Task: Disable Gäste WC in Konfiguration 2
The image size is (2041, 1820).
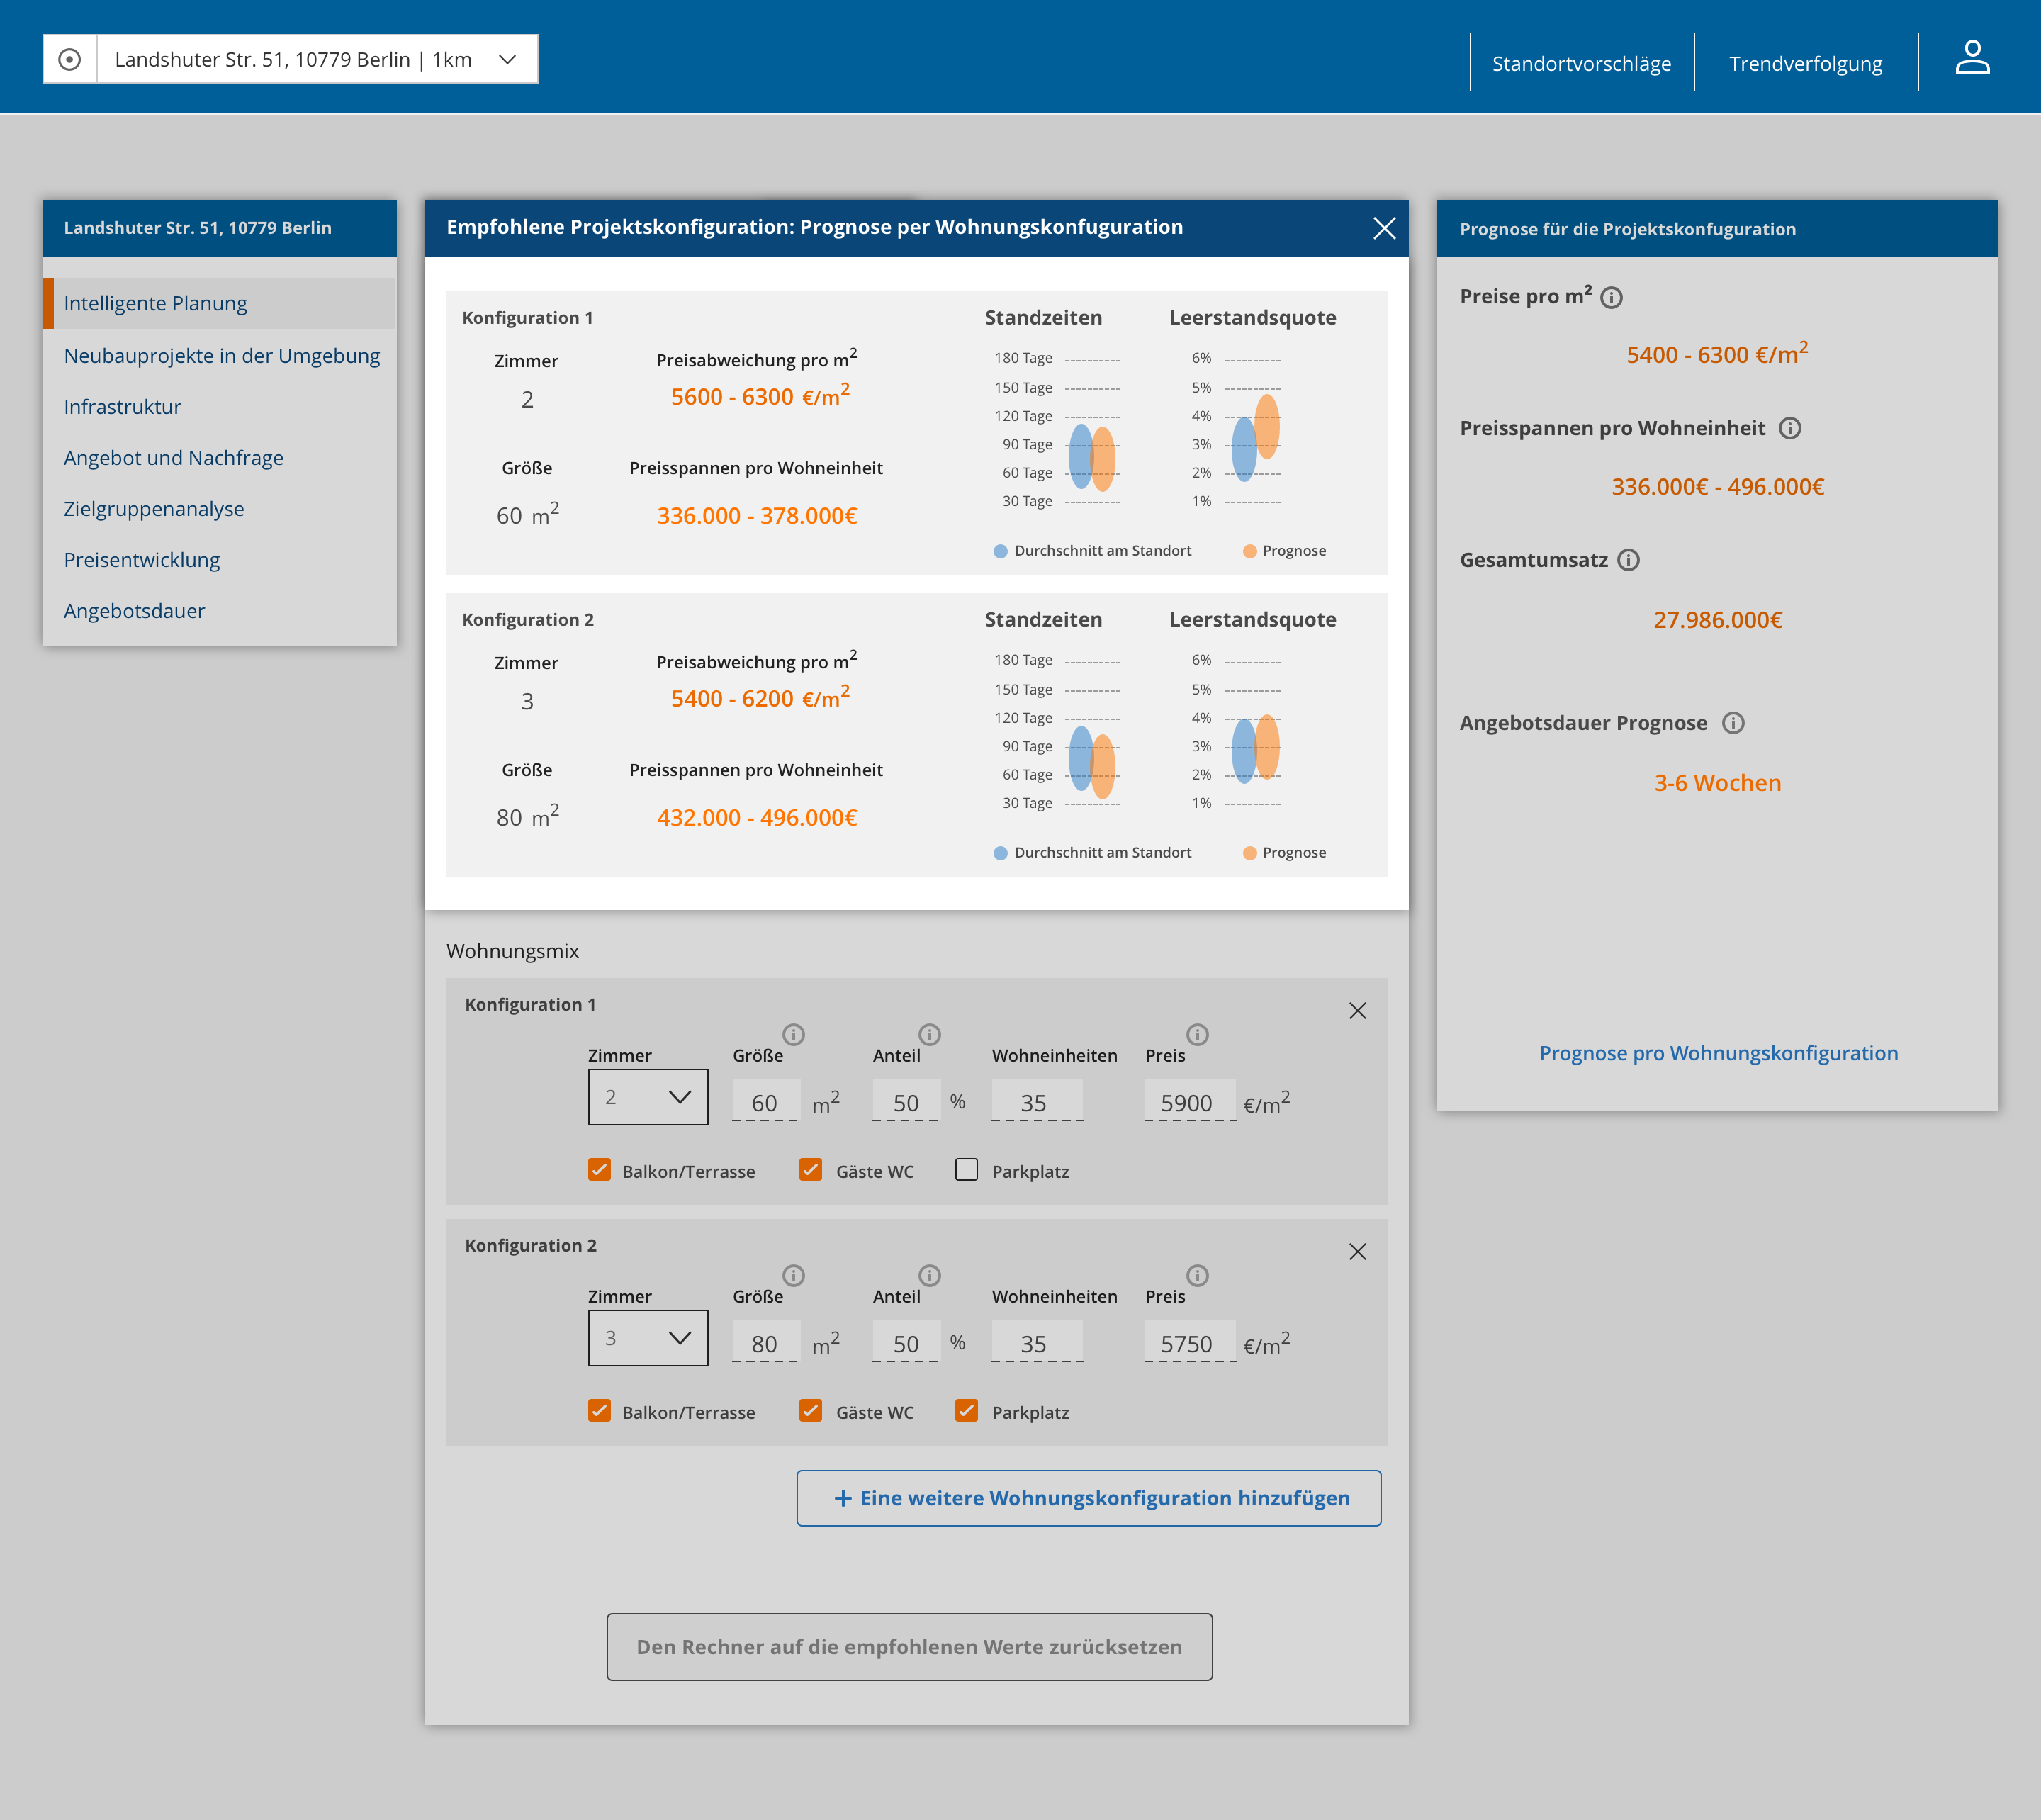Action: pyautogui.click(x=810, y=1411)
